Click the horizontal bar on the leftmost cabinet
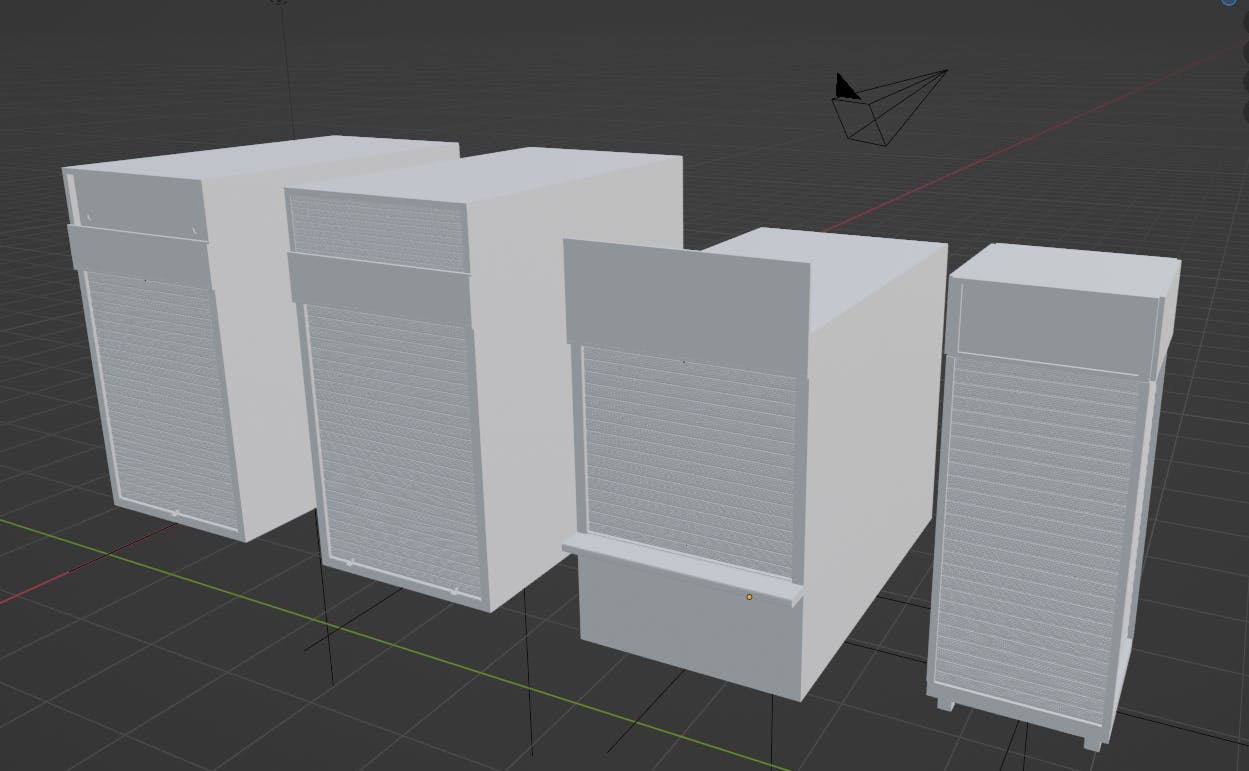Viewport: 1249px width, 771px height. click(138, 254)
